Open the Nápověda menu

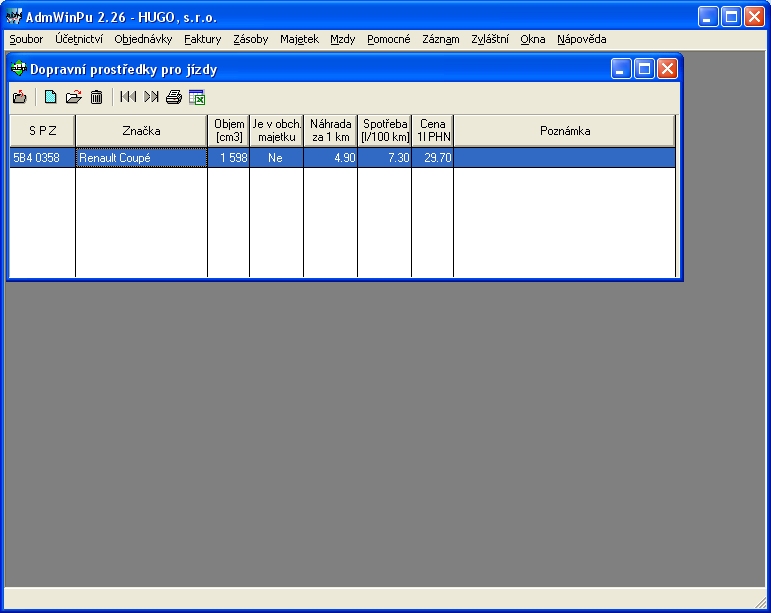coord(581,39)
